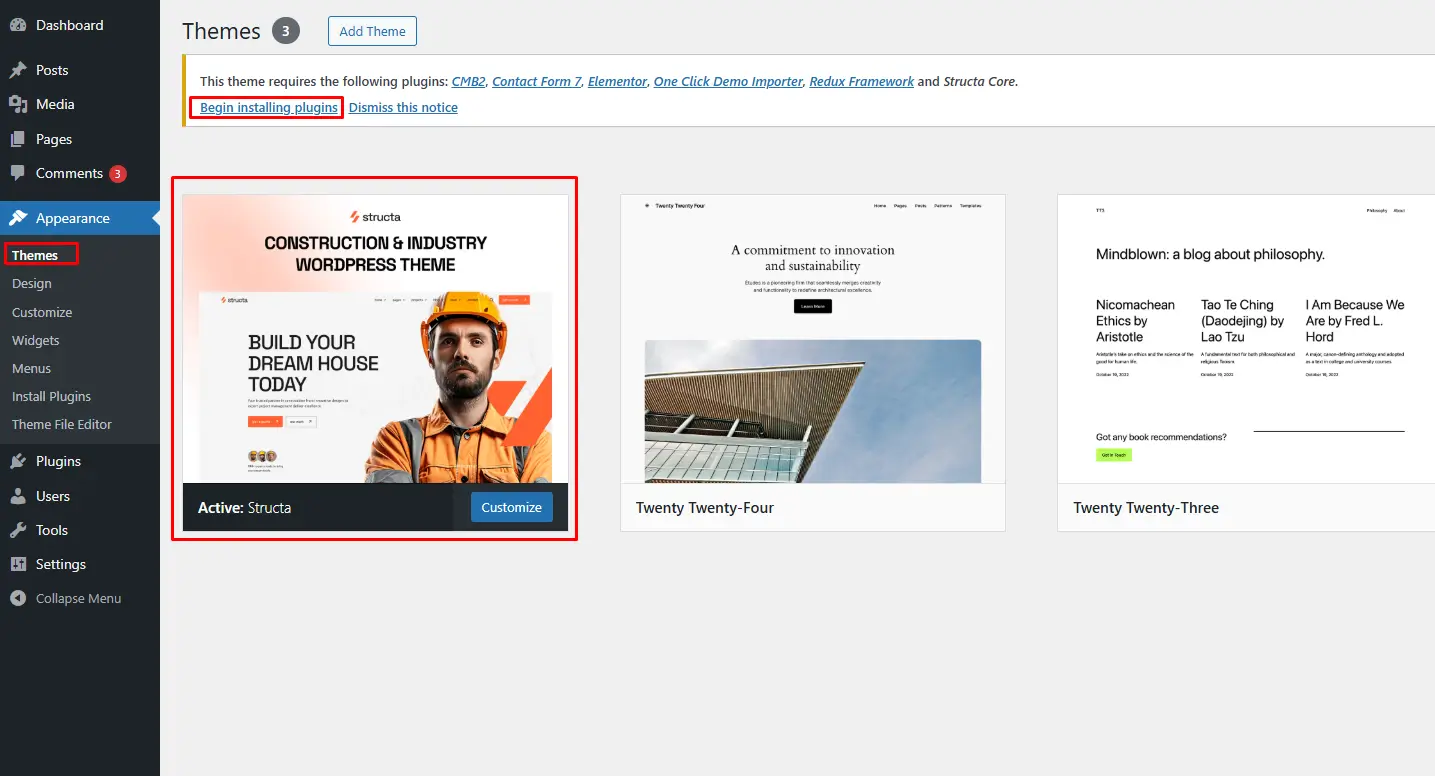Open the Elementor plugin link
This screenshot has height=776, width=1435.
pyautogui.click(x=617, y=81)
